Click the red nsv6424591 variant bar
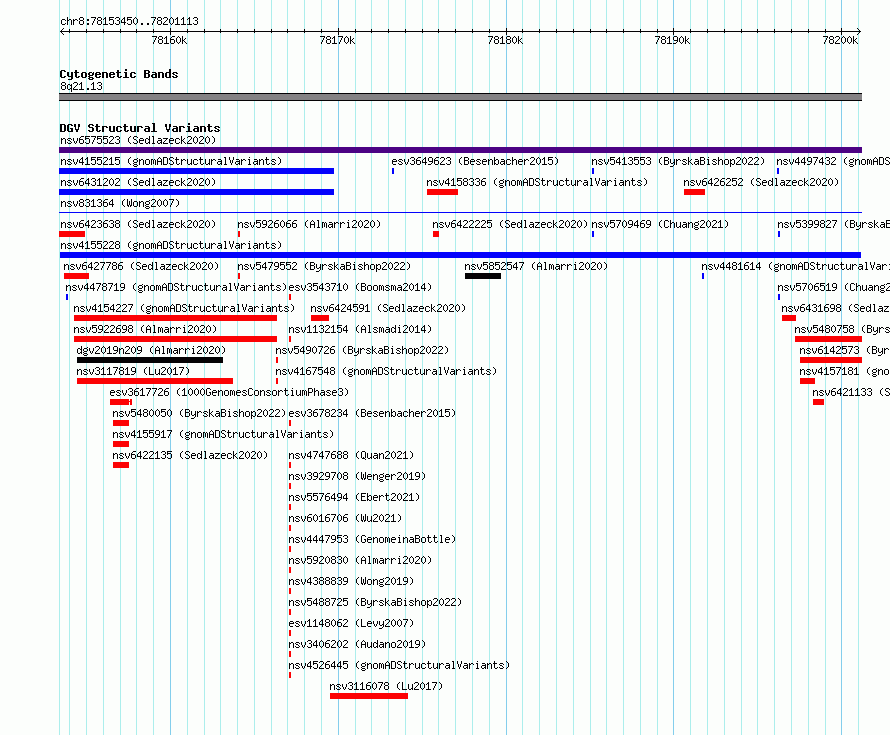 tap(320, 318)
